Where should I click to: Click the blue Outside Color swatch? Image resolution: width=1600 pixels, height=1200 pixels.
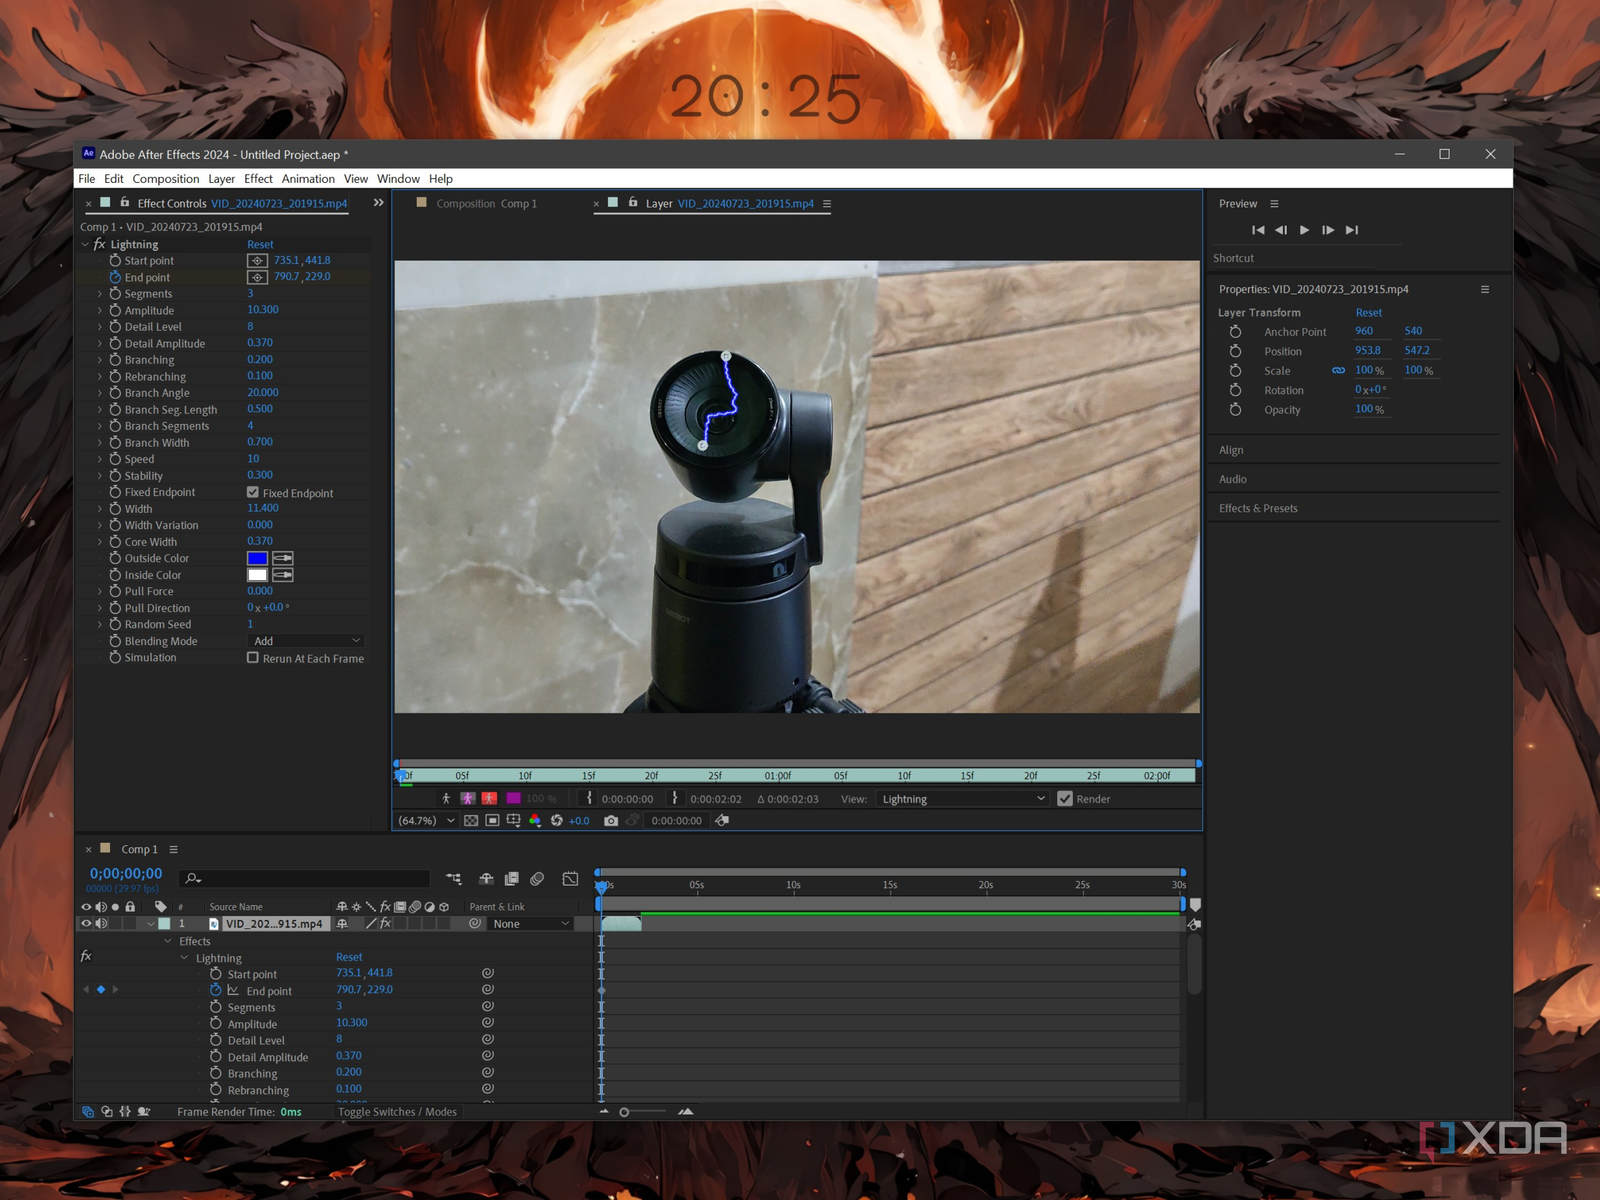tap(257, 558)
